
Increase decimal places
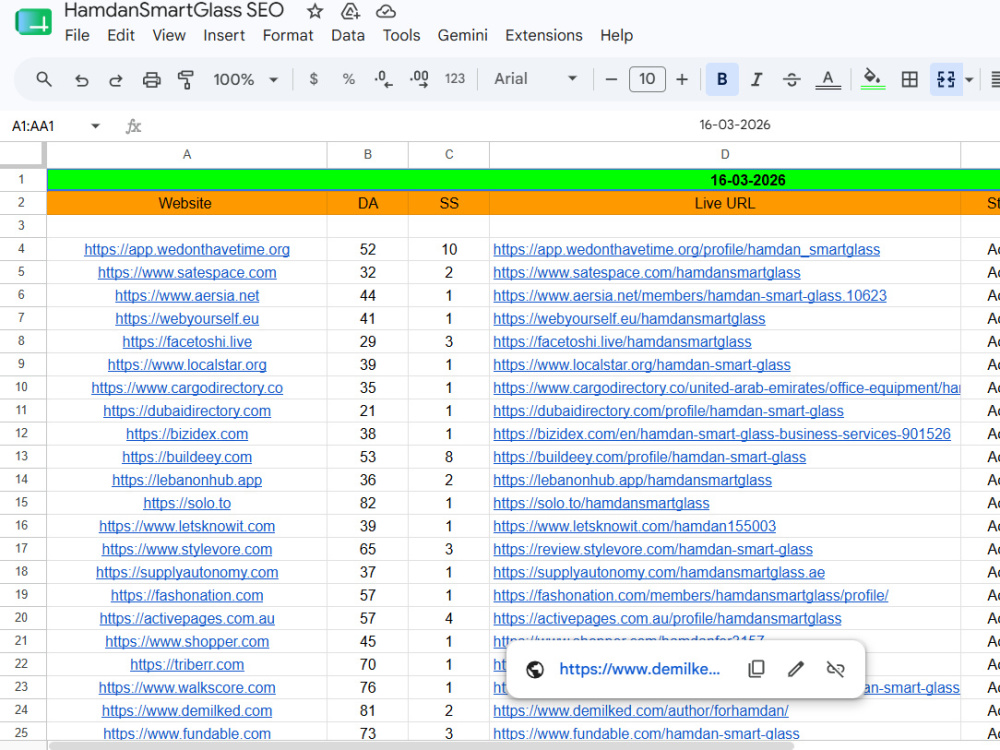coord(419,79)
